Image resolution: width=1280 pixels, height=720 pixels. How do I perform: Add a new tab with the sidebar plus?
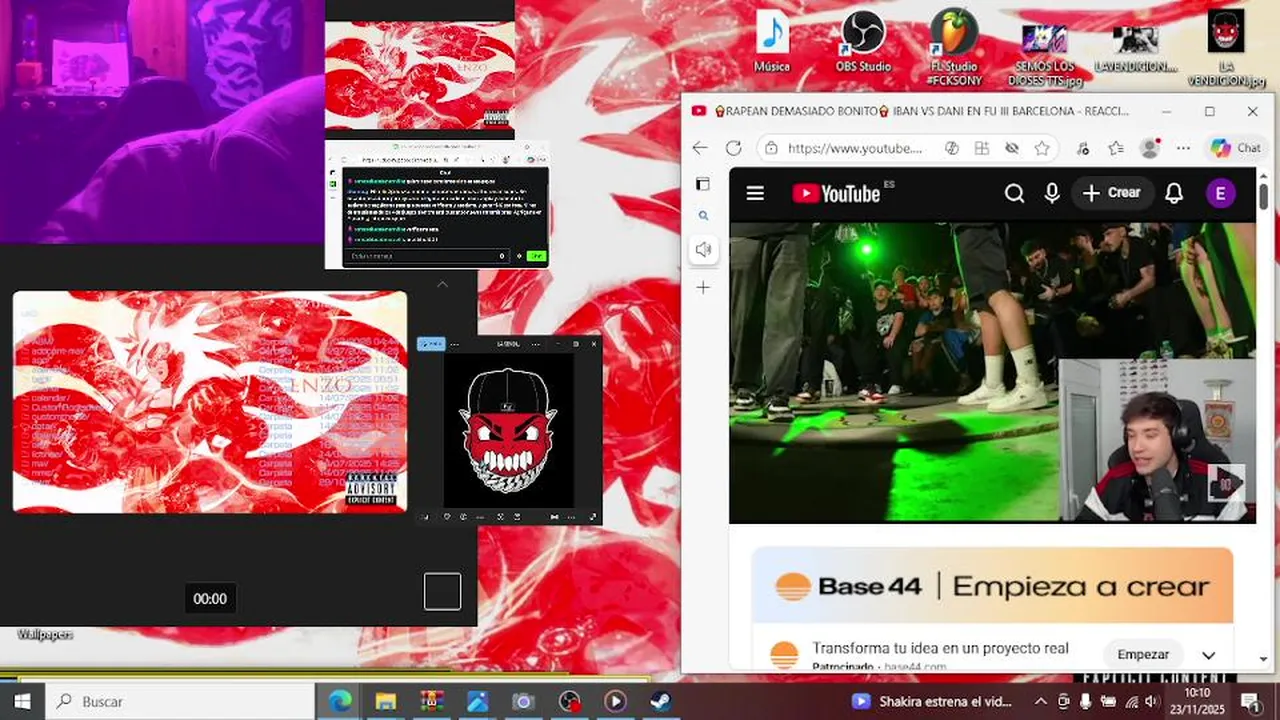[x=703, y=288]
